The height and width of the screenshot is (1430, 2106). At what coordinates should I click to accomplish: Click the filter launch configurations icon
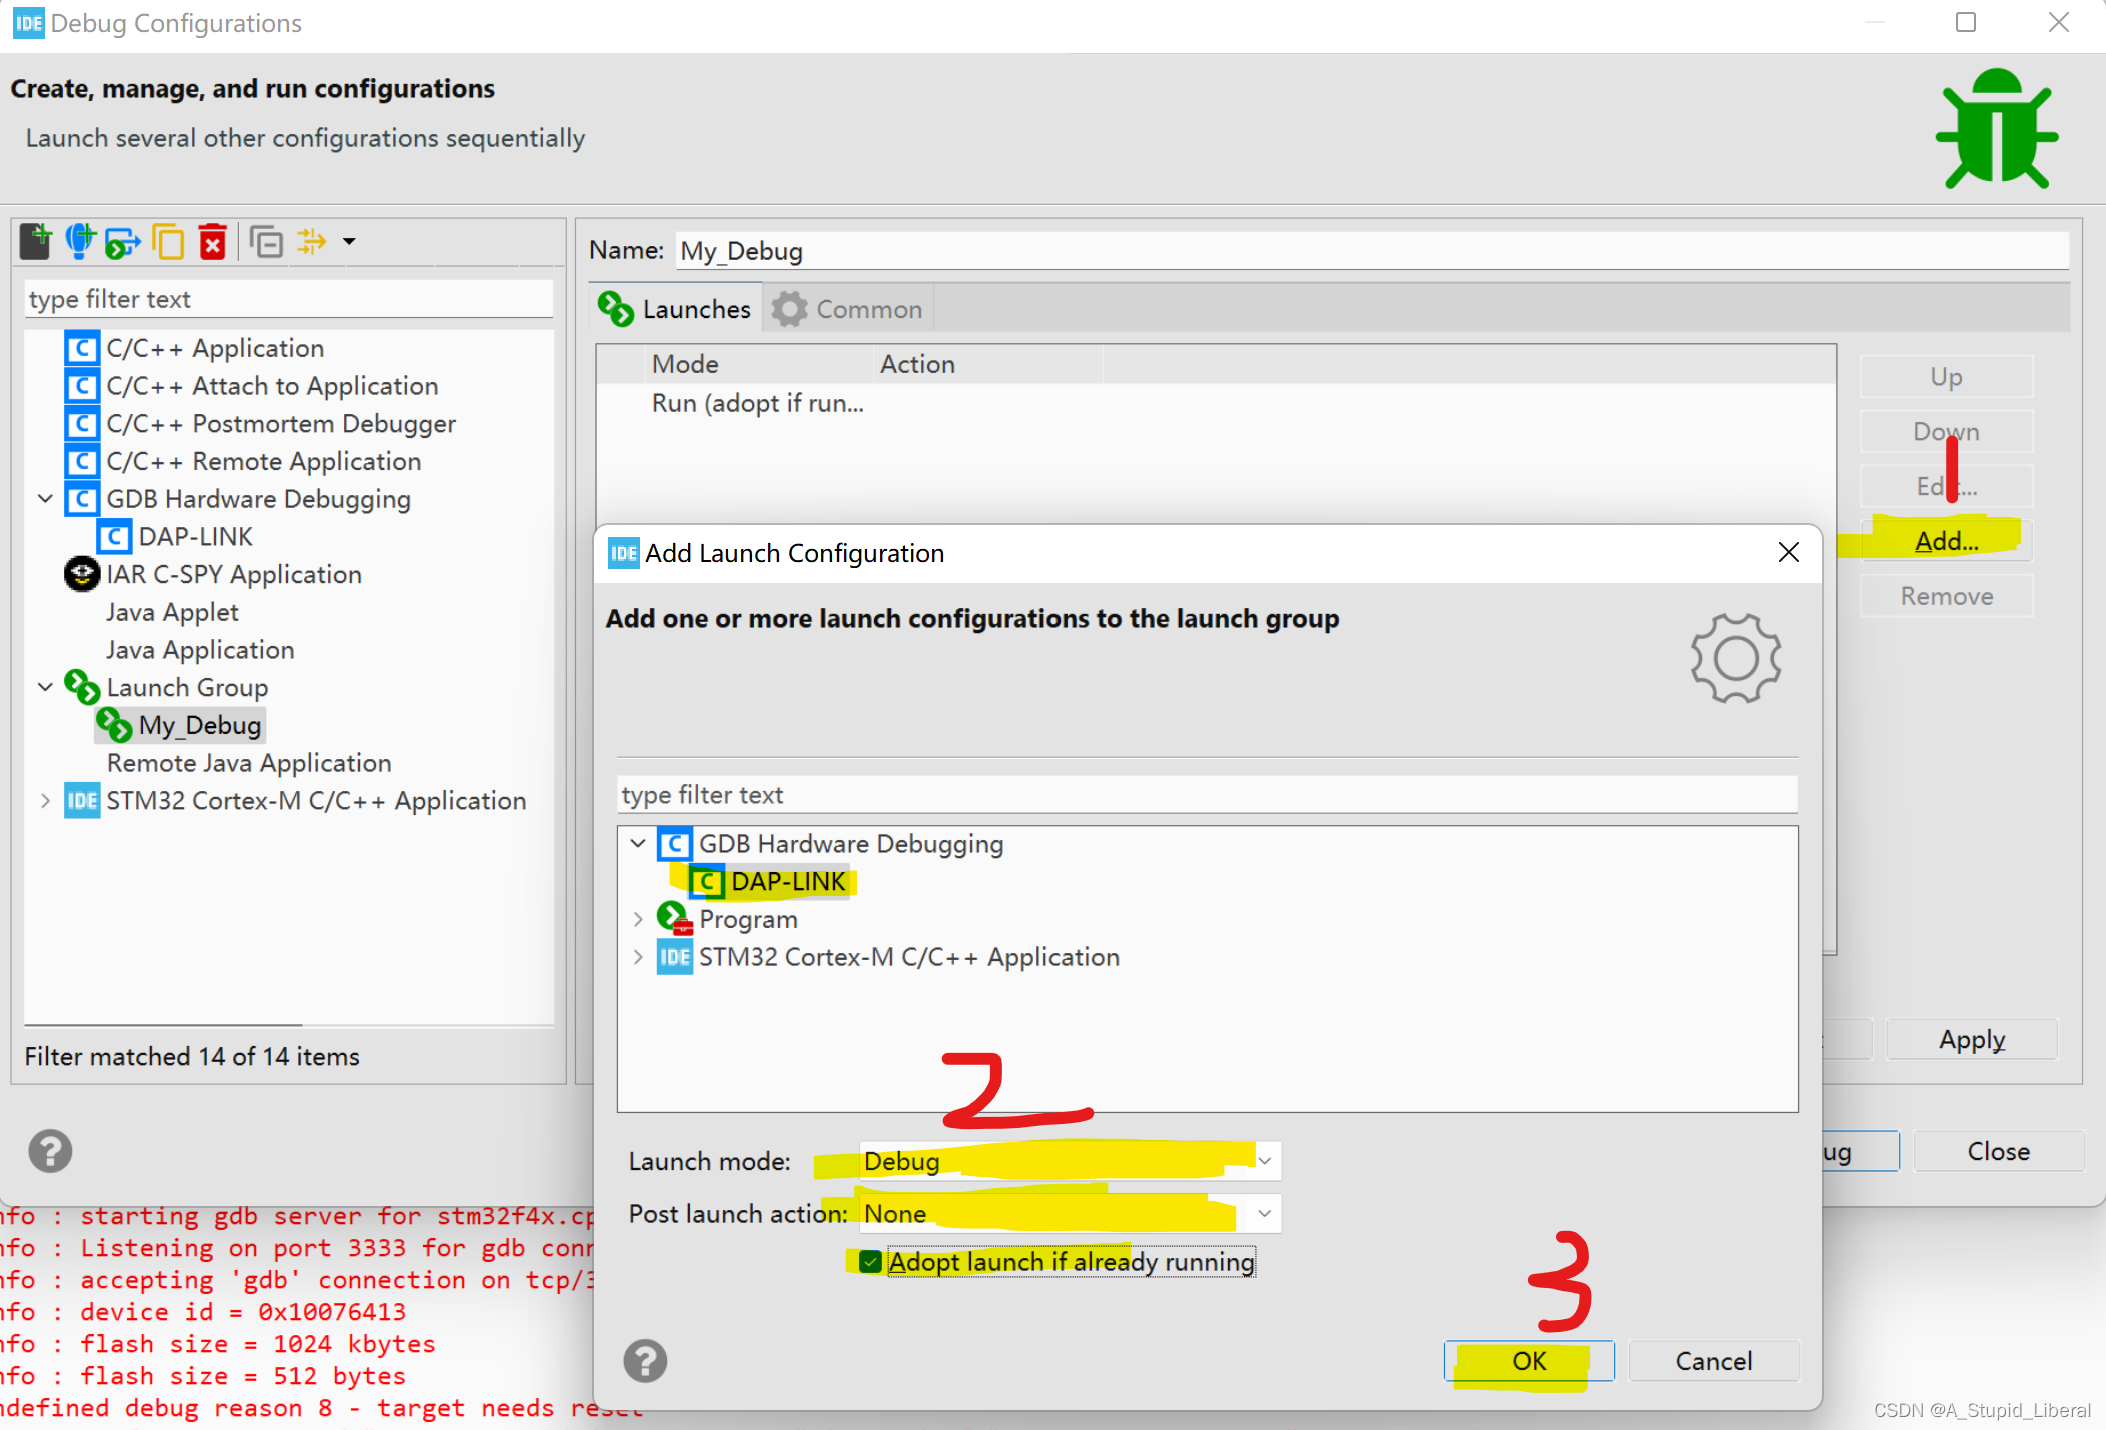coord(312,242)
